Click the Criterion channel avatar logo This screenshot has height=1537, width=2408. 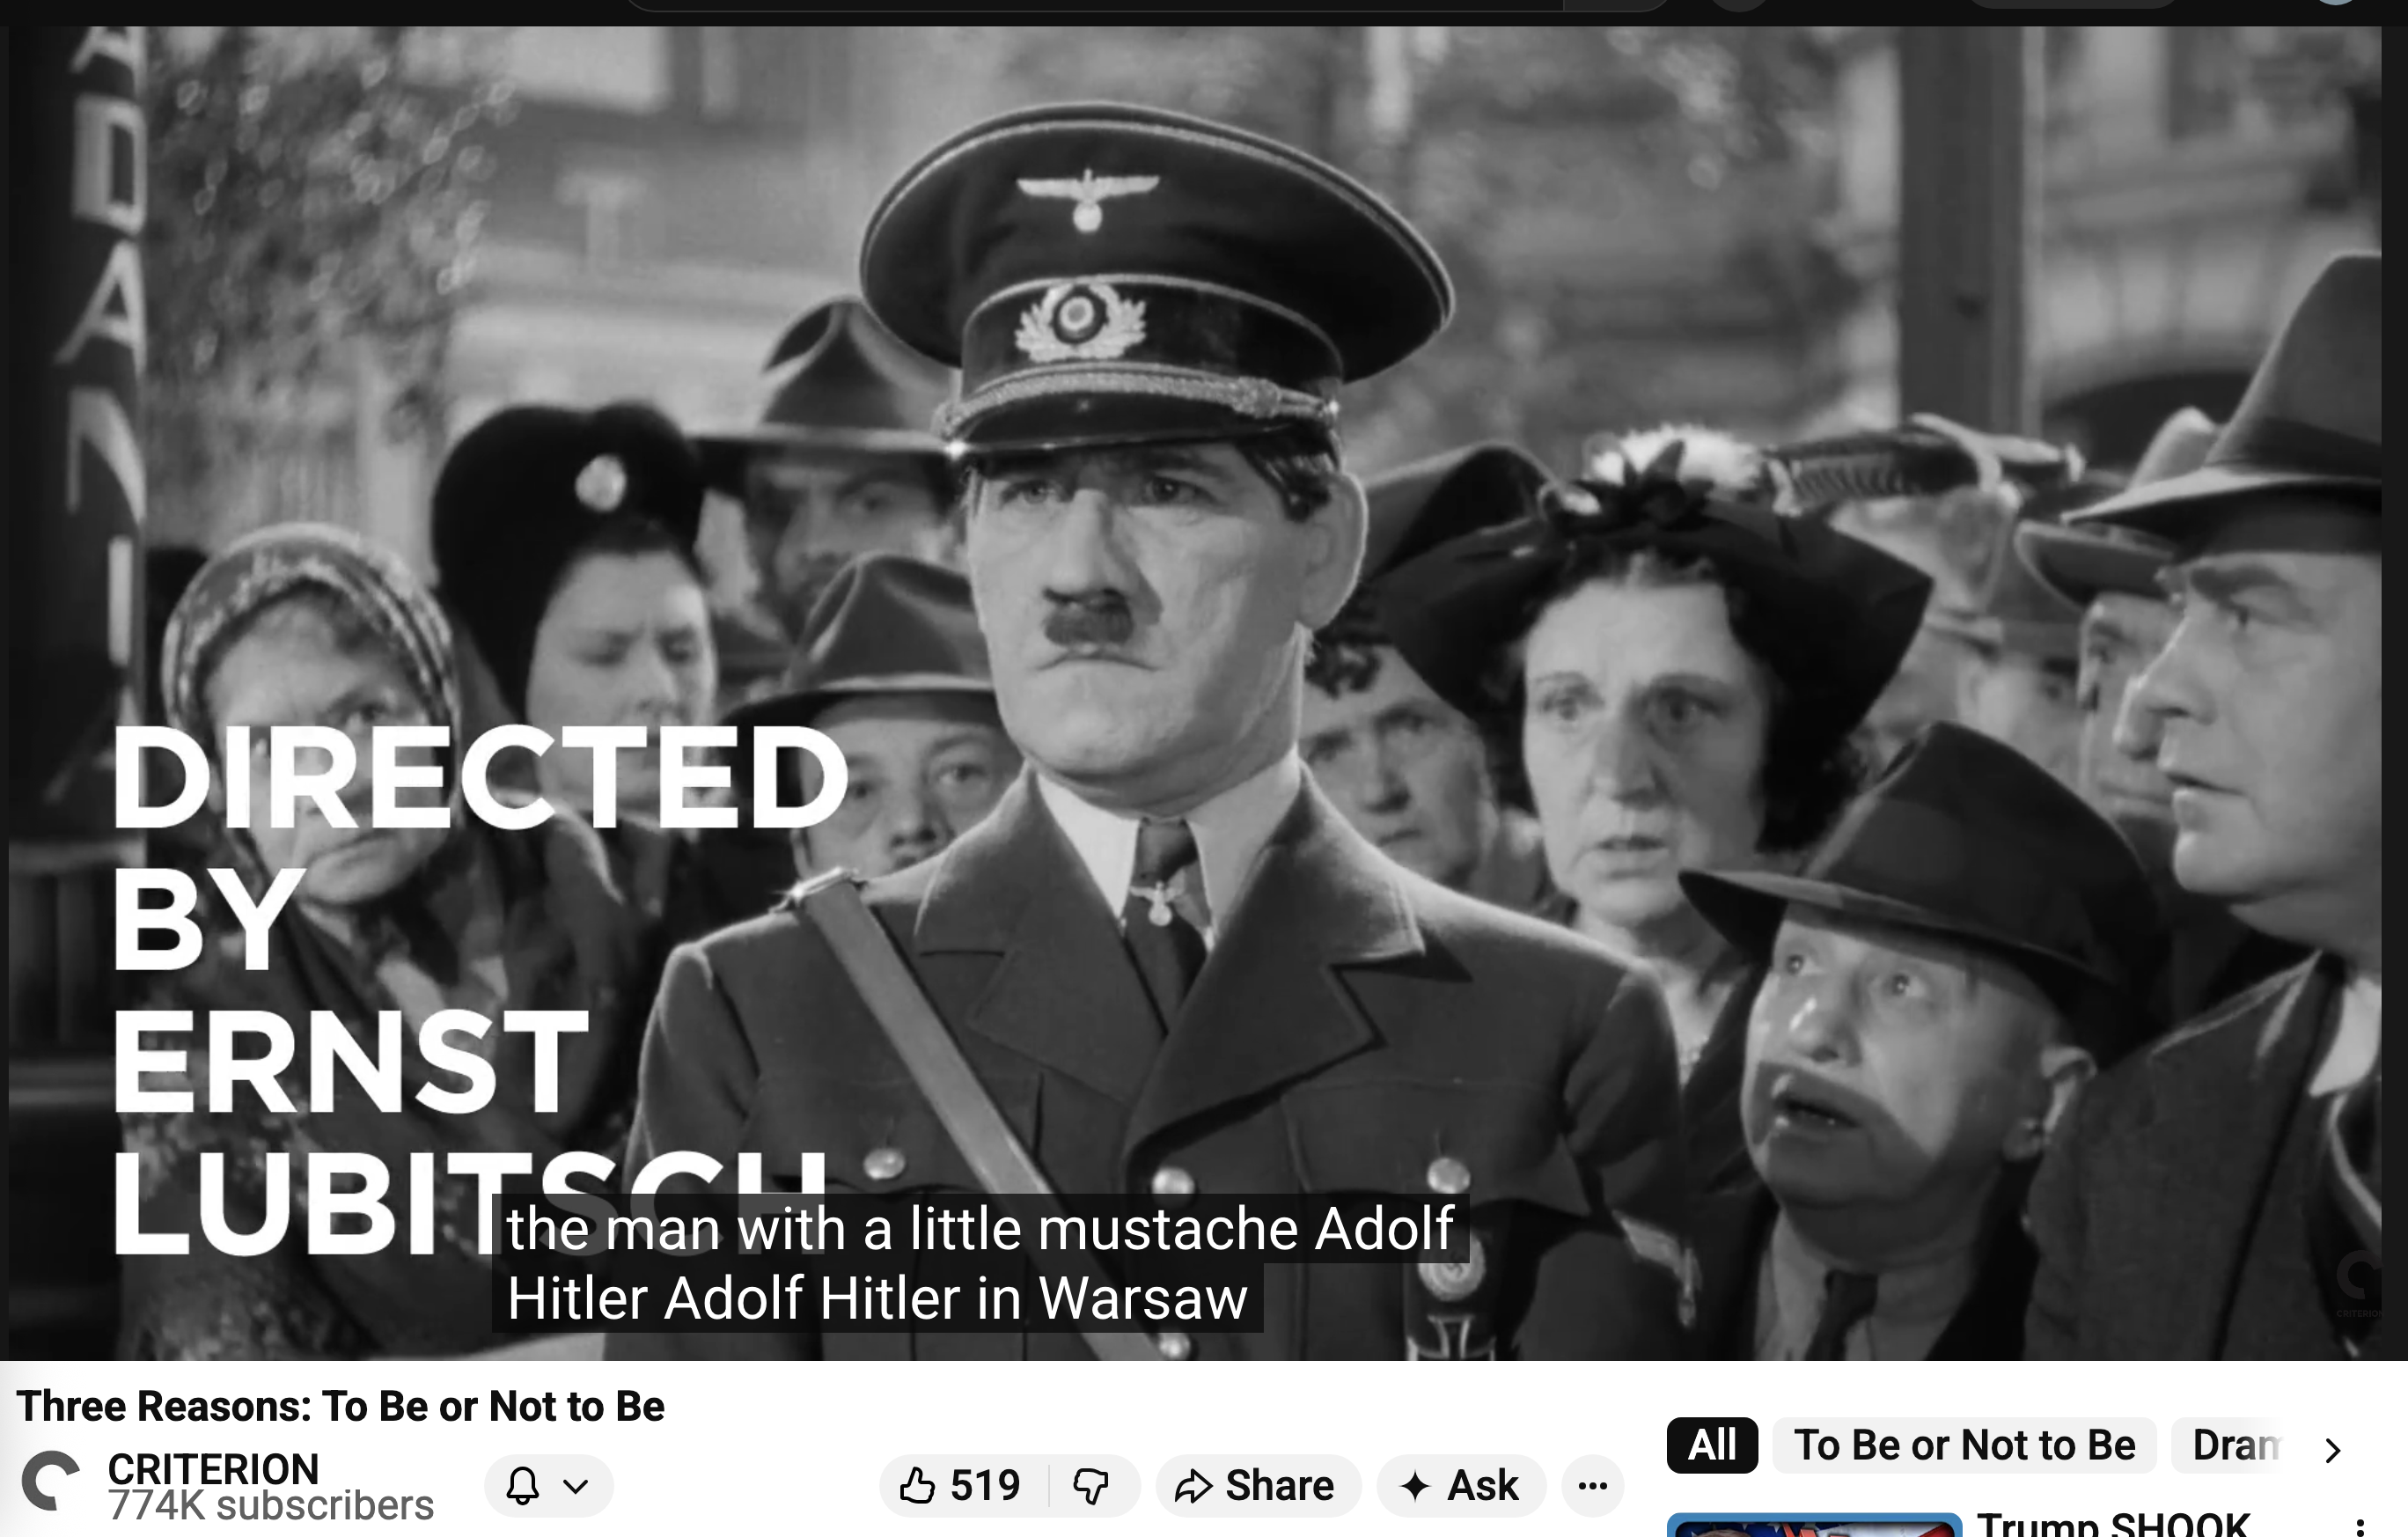50,1481
